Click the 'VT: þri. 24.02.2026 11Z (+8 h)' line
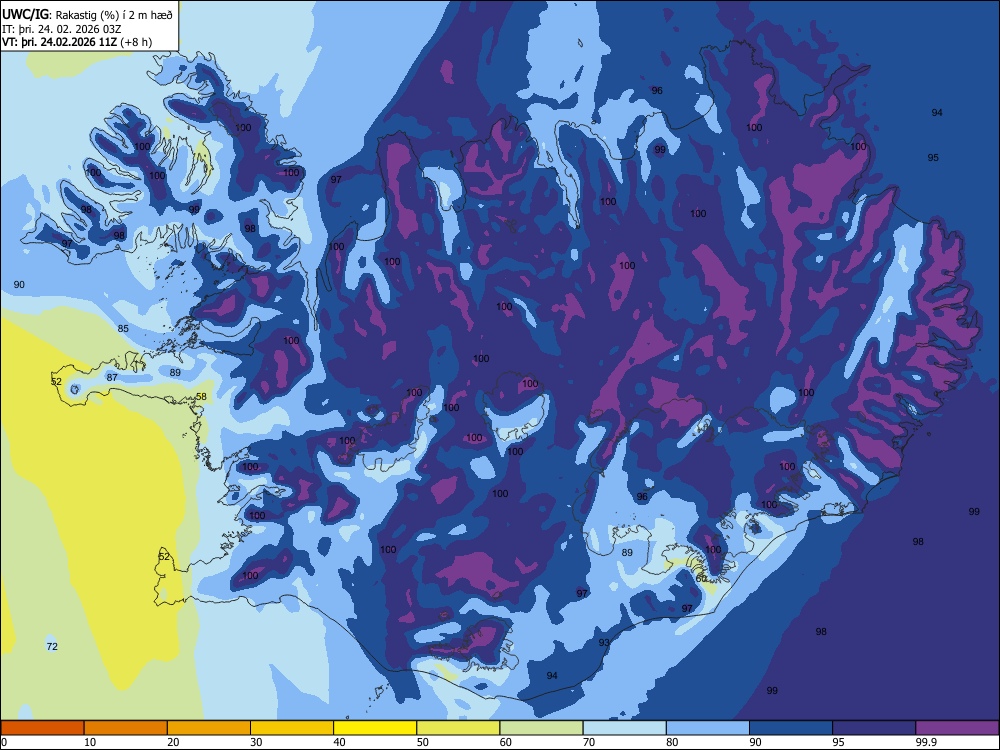1000x750 pixels. (x=77, y=42)
